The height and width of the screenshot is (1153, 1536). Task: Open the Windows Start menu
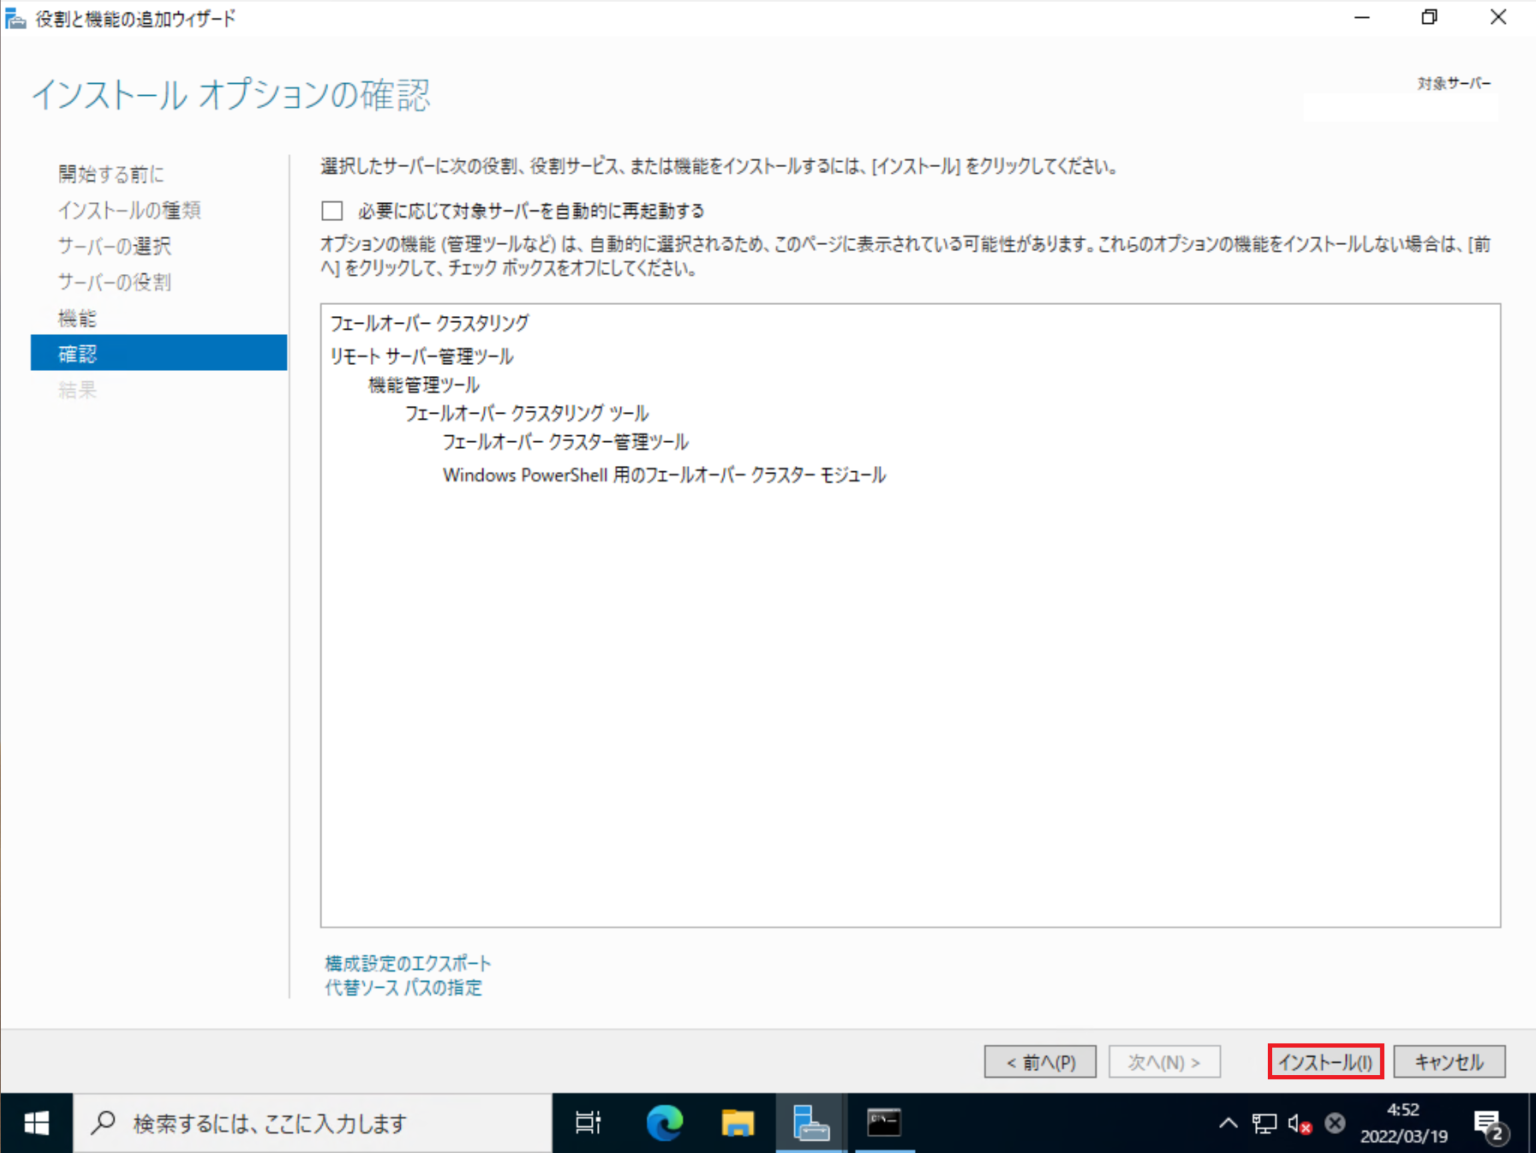[x=36, y=1122]
